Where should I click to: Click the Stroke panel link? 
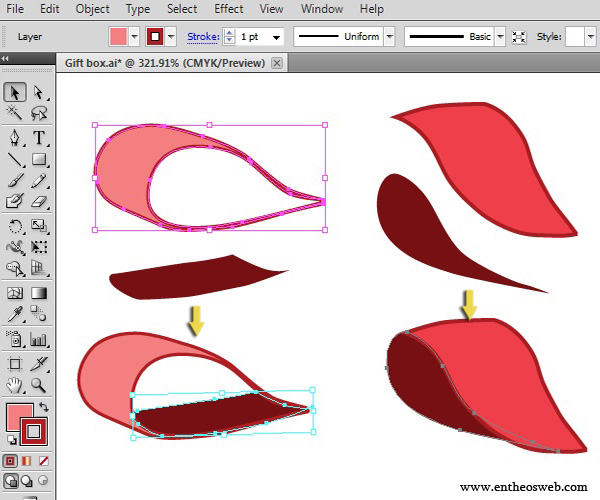pyautogui.click(x=202, y=37)
